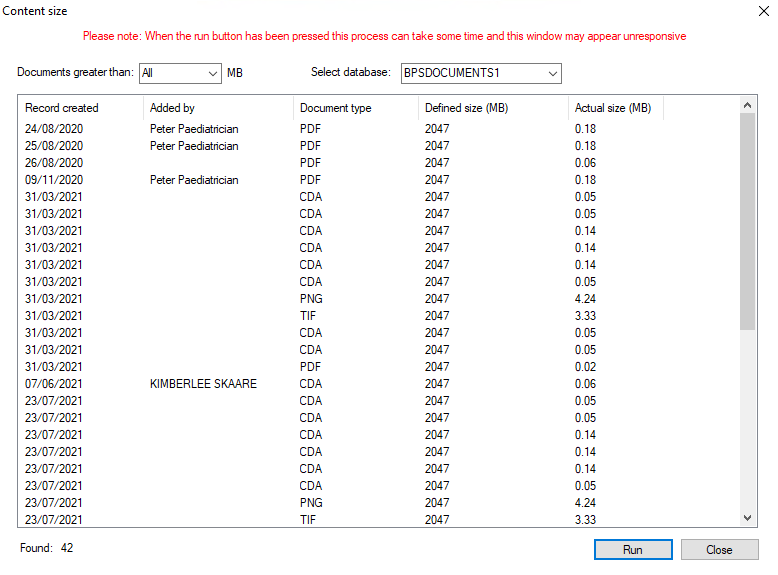Viewport: 778px width, 575px height.
Task: Click the scrollbar down arrow
Action: point(748,518)
